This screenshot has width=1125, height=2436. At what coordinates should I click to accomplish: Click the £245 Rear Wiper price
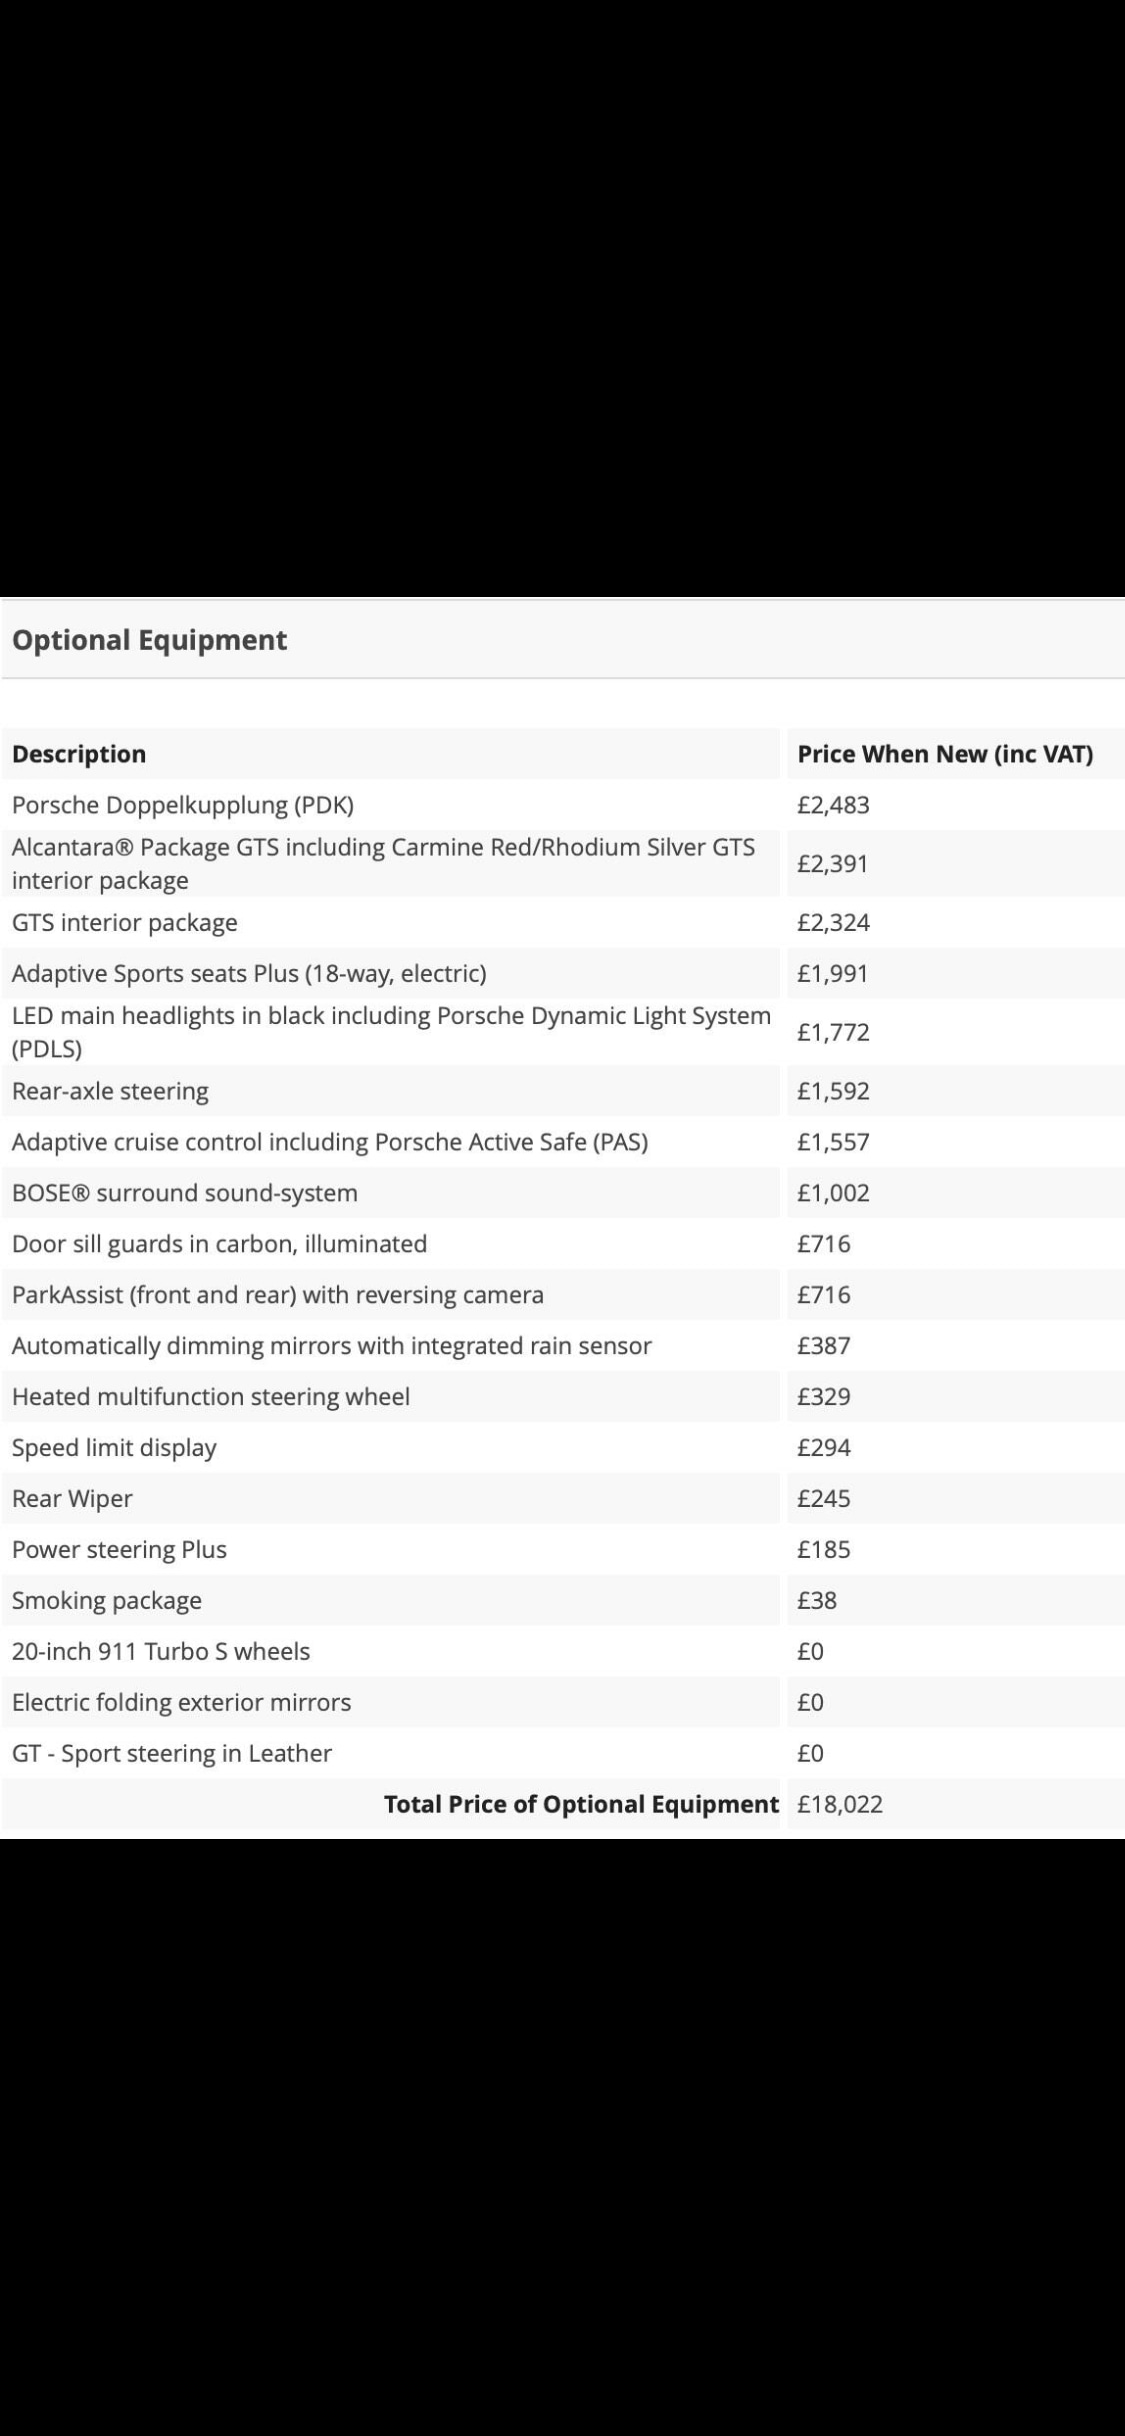point(824,1499)
